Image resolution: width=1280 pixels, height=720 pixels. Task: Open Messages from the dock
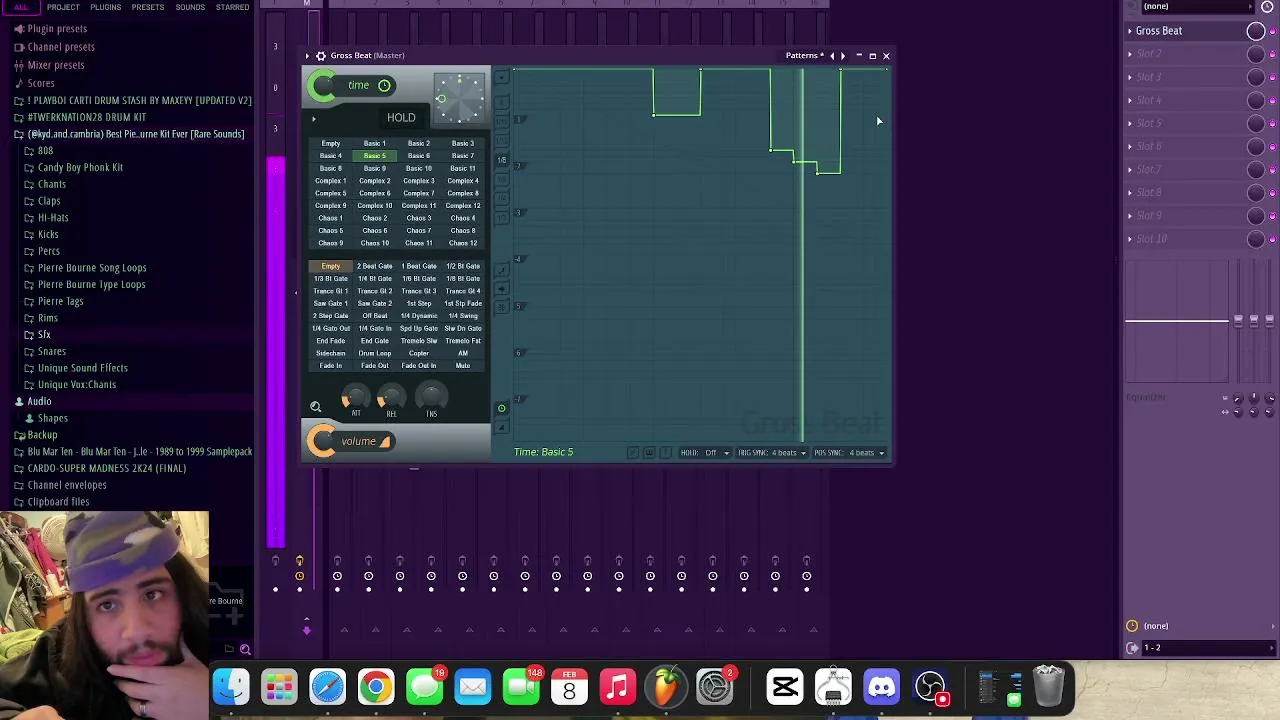tap(425, 687)
